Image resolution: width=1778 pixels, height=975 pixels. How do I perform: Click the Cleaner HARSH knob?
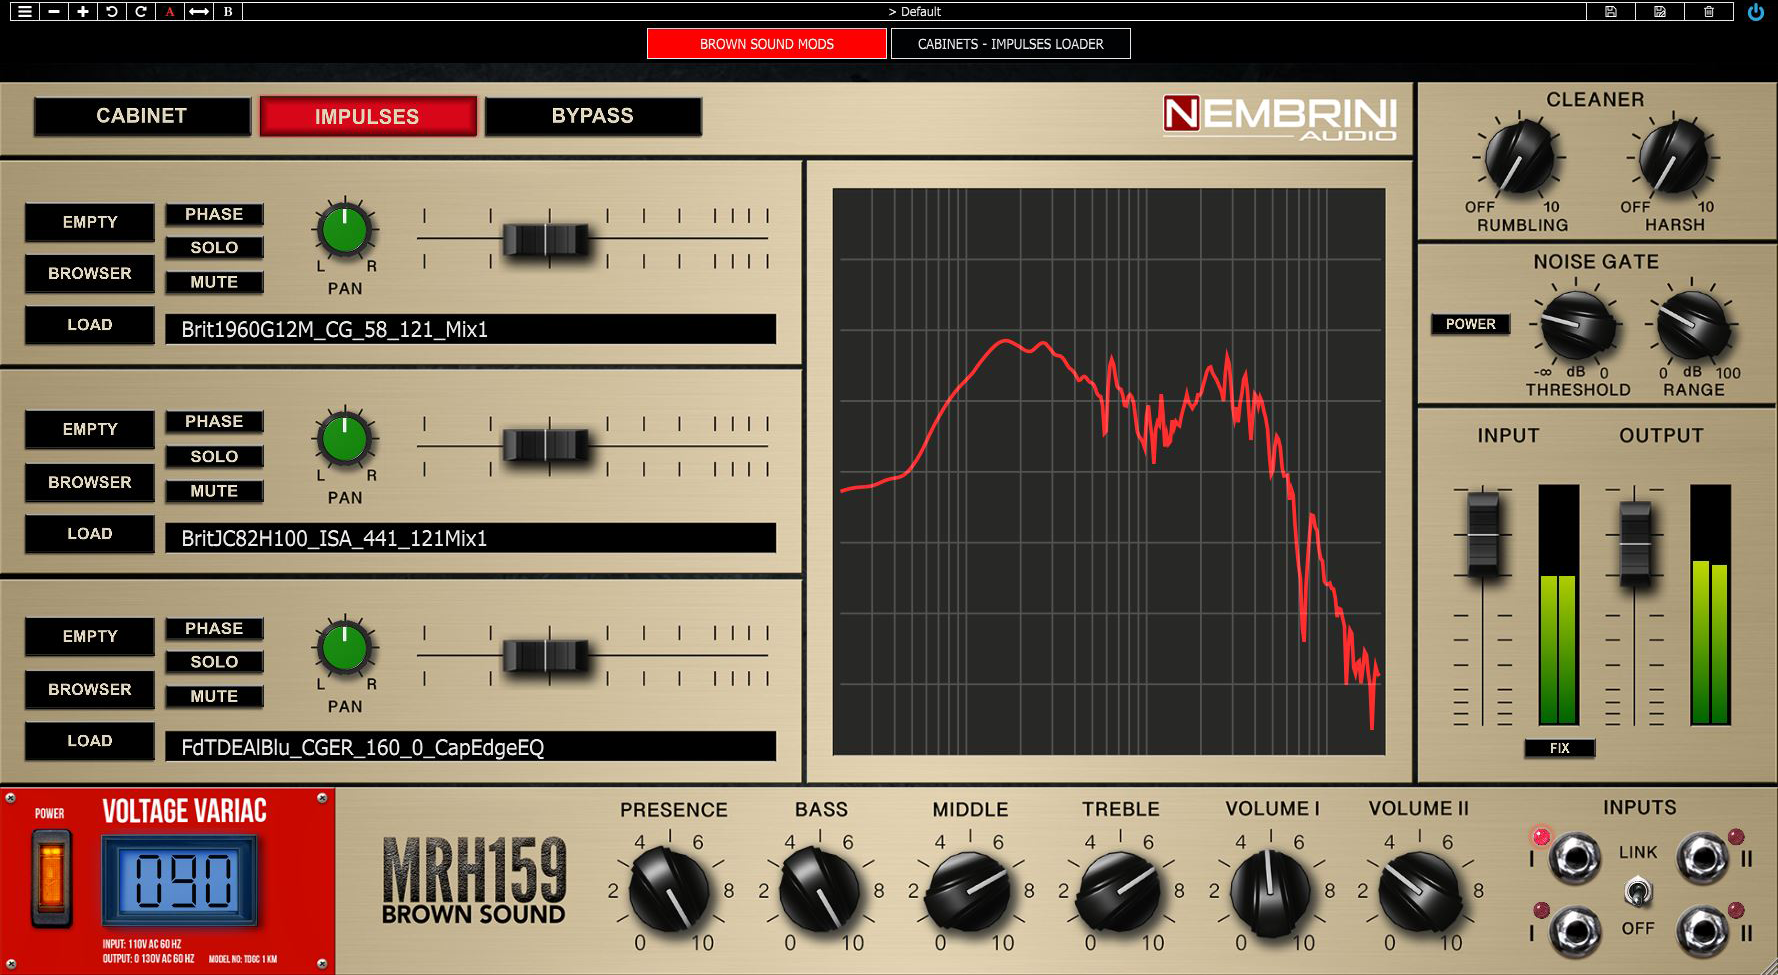tap(1674, 158)
